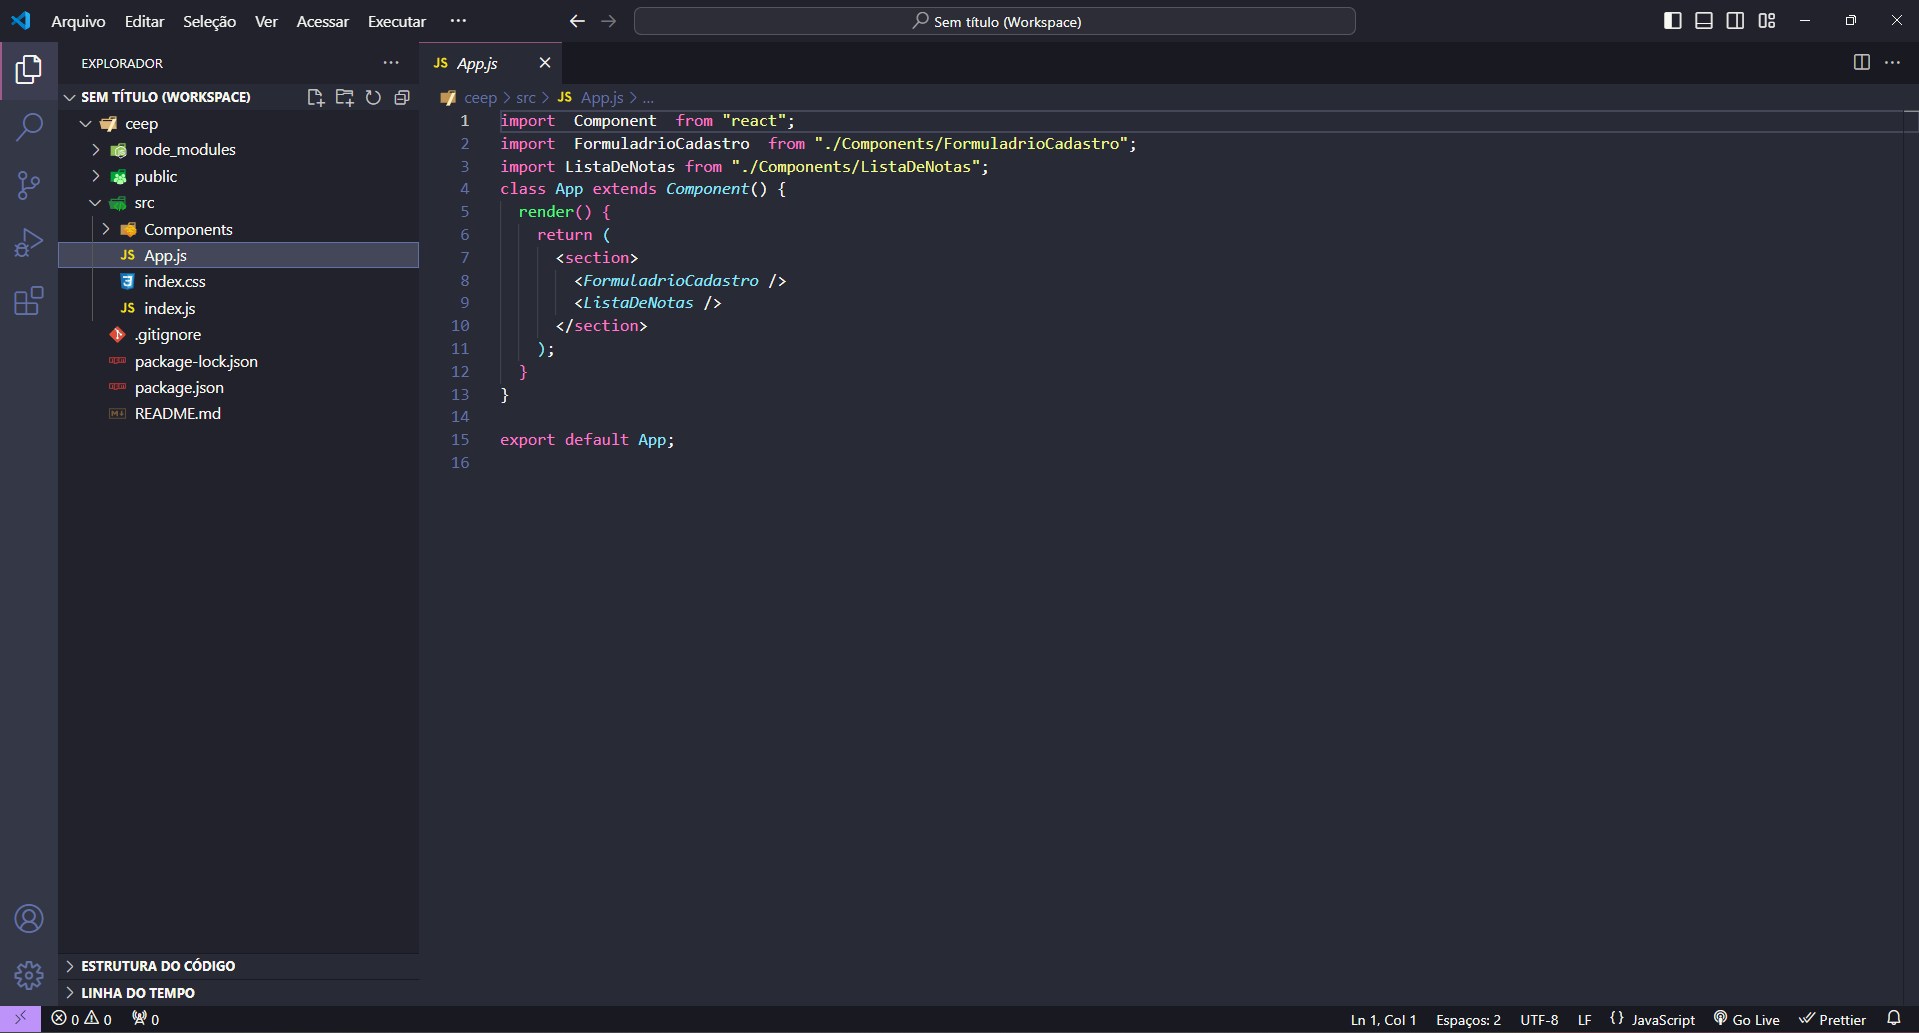Image resolution: width=1919 pixels, height=1033 pixels.
Task: Click the src breadcrumb
Action: pos(526,98)
